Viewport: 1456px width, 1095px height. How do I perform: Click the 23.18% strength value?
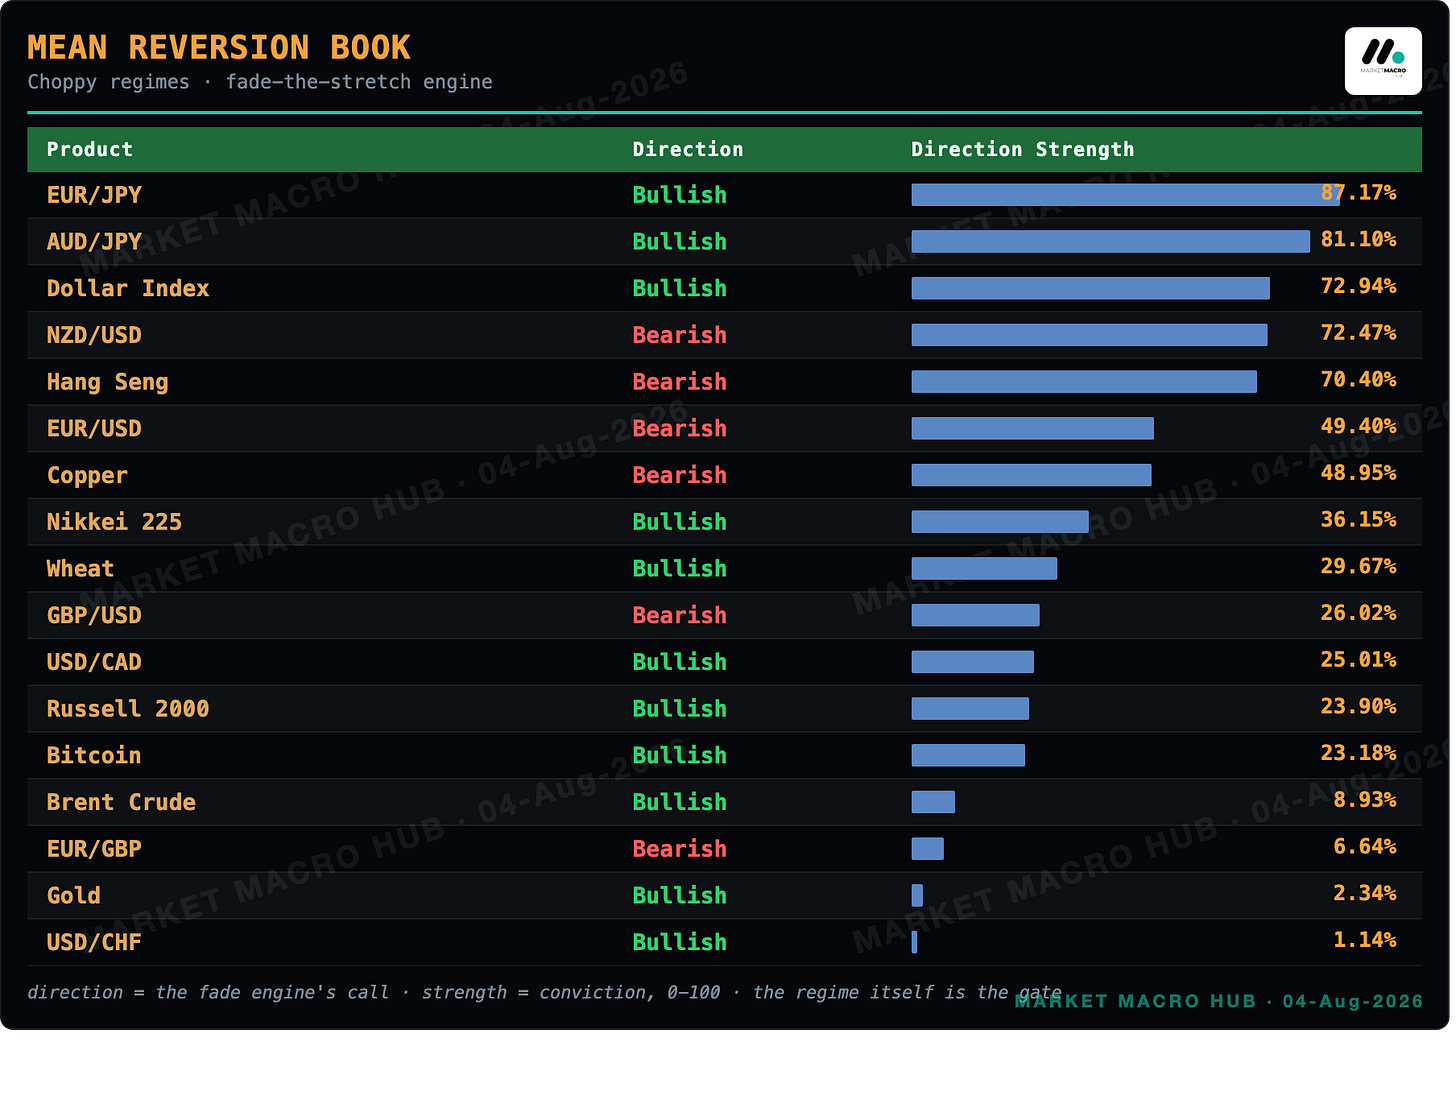click(1358, 752)
